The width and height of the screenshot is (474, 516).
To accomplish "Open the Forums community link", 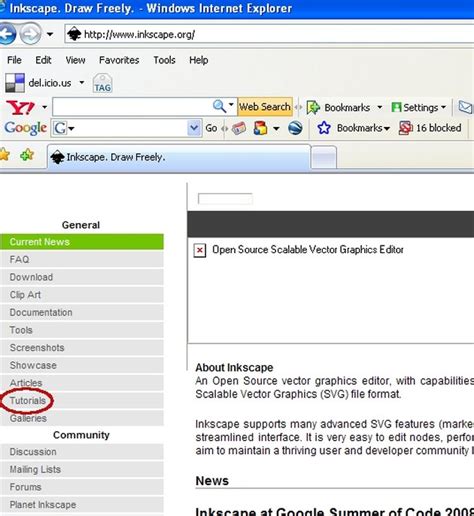I will click(x=82, y=487).
